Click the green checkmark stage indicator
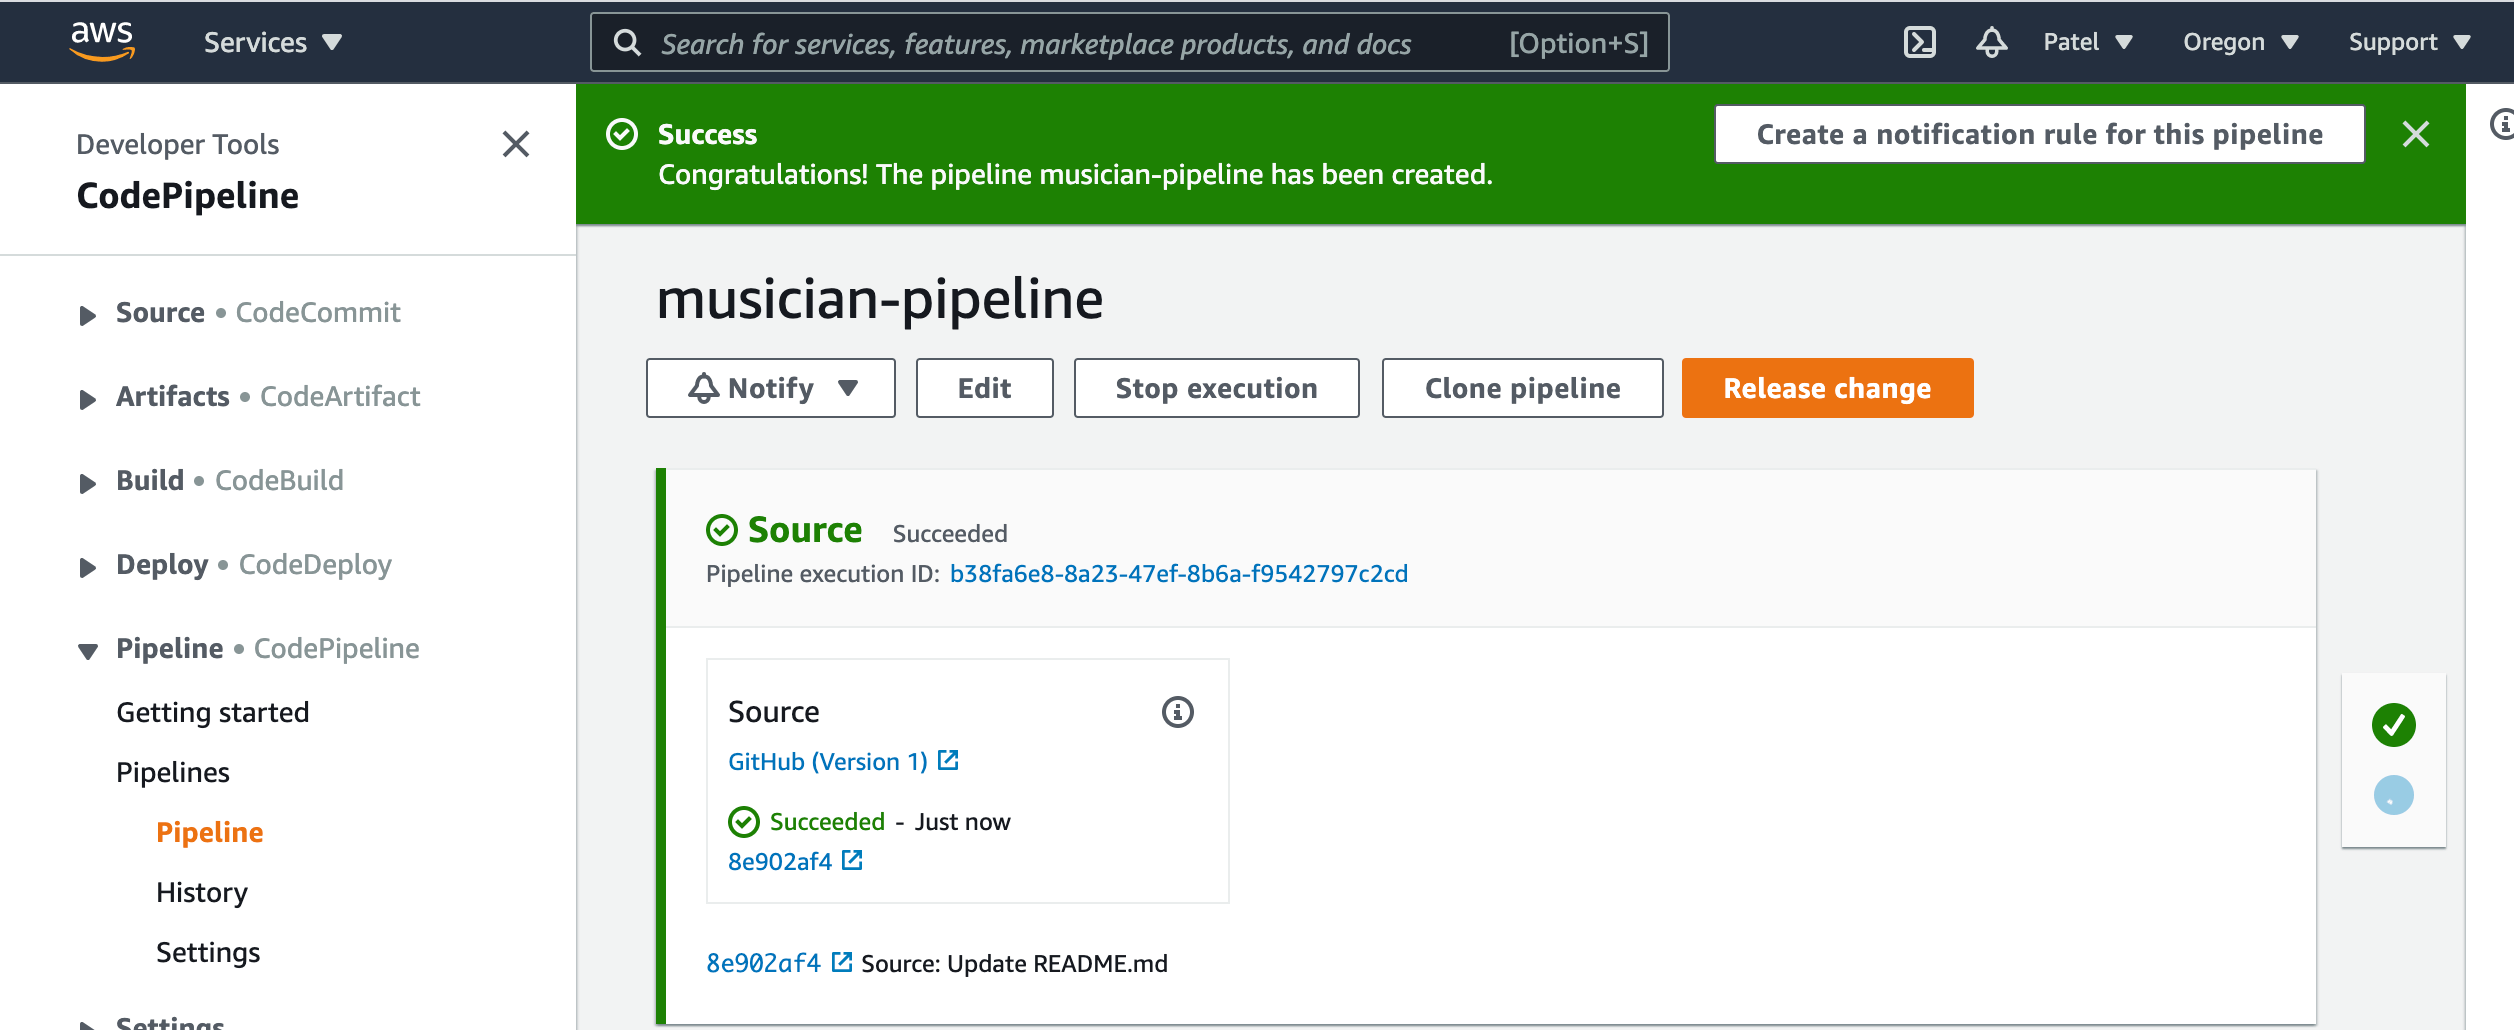Image resolution: width=2514 pixels, height=1030 pixels. [2393, 725]
